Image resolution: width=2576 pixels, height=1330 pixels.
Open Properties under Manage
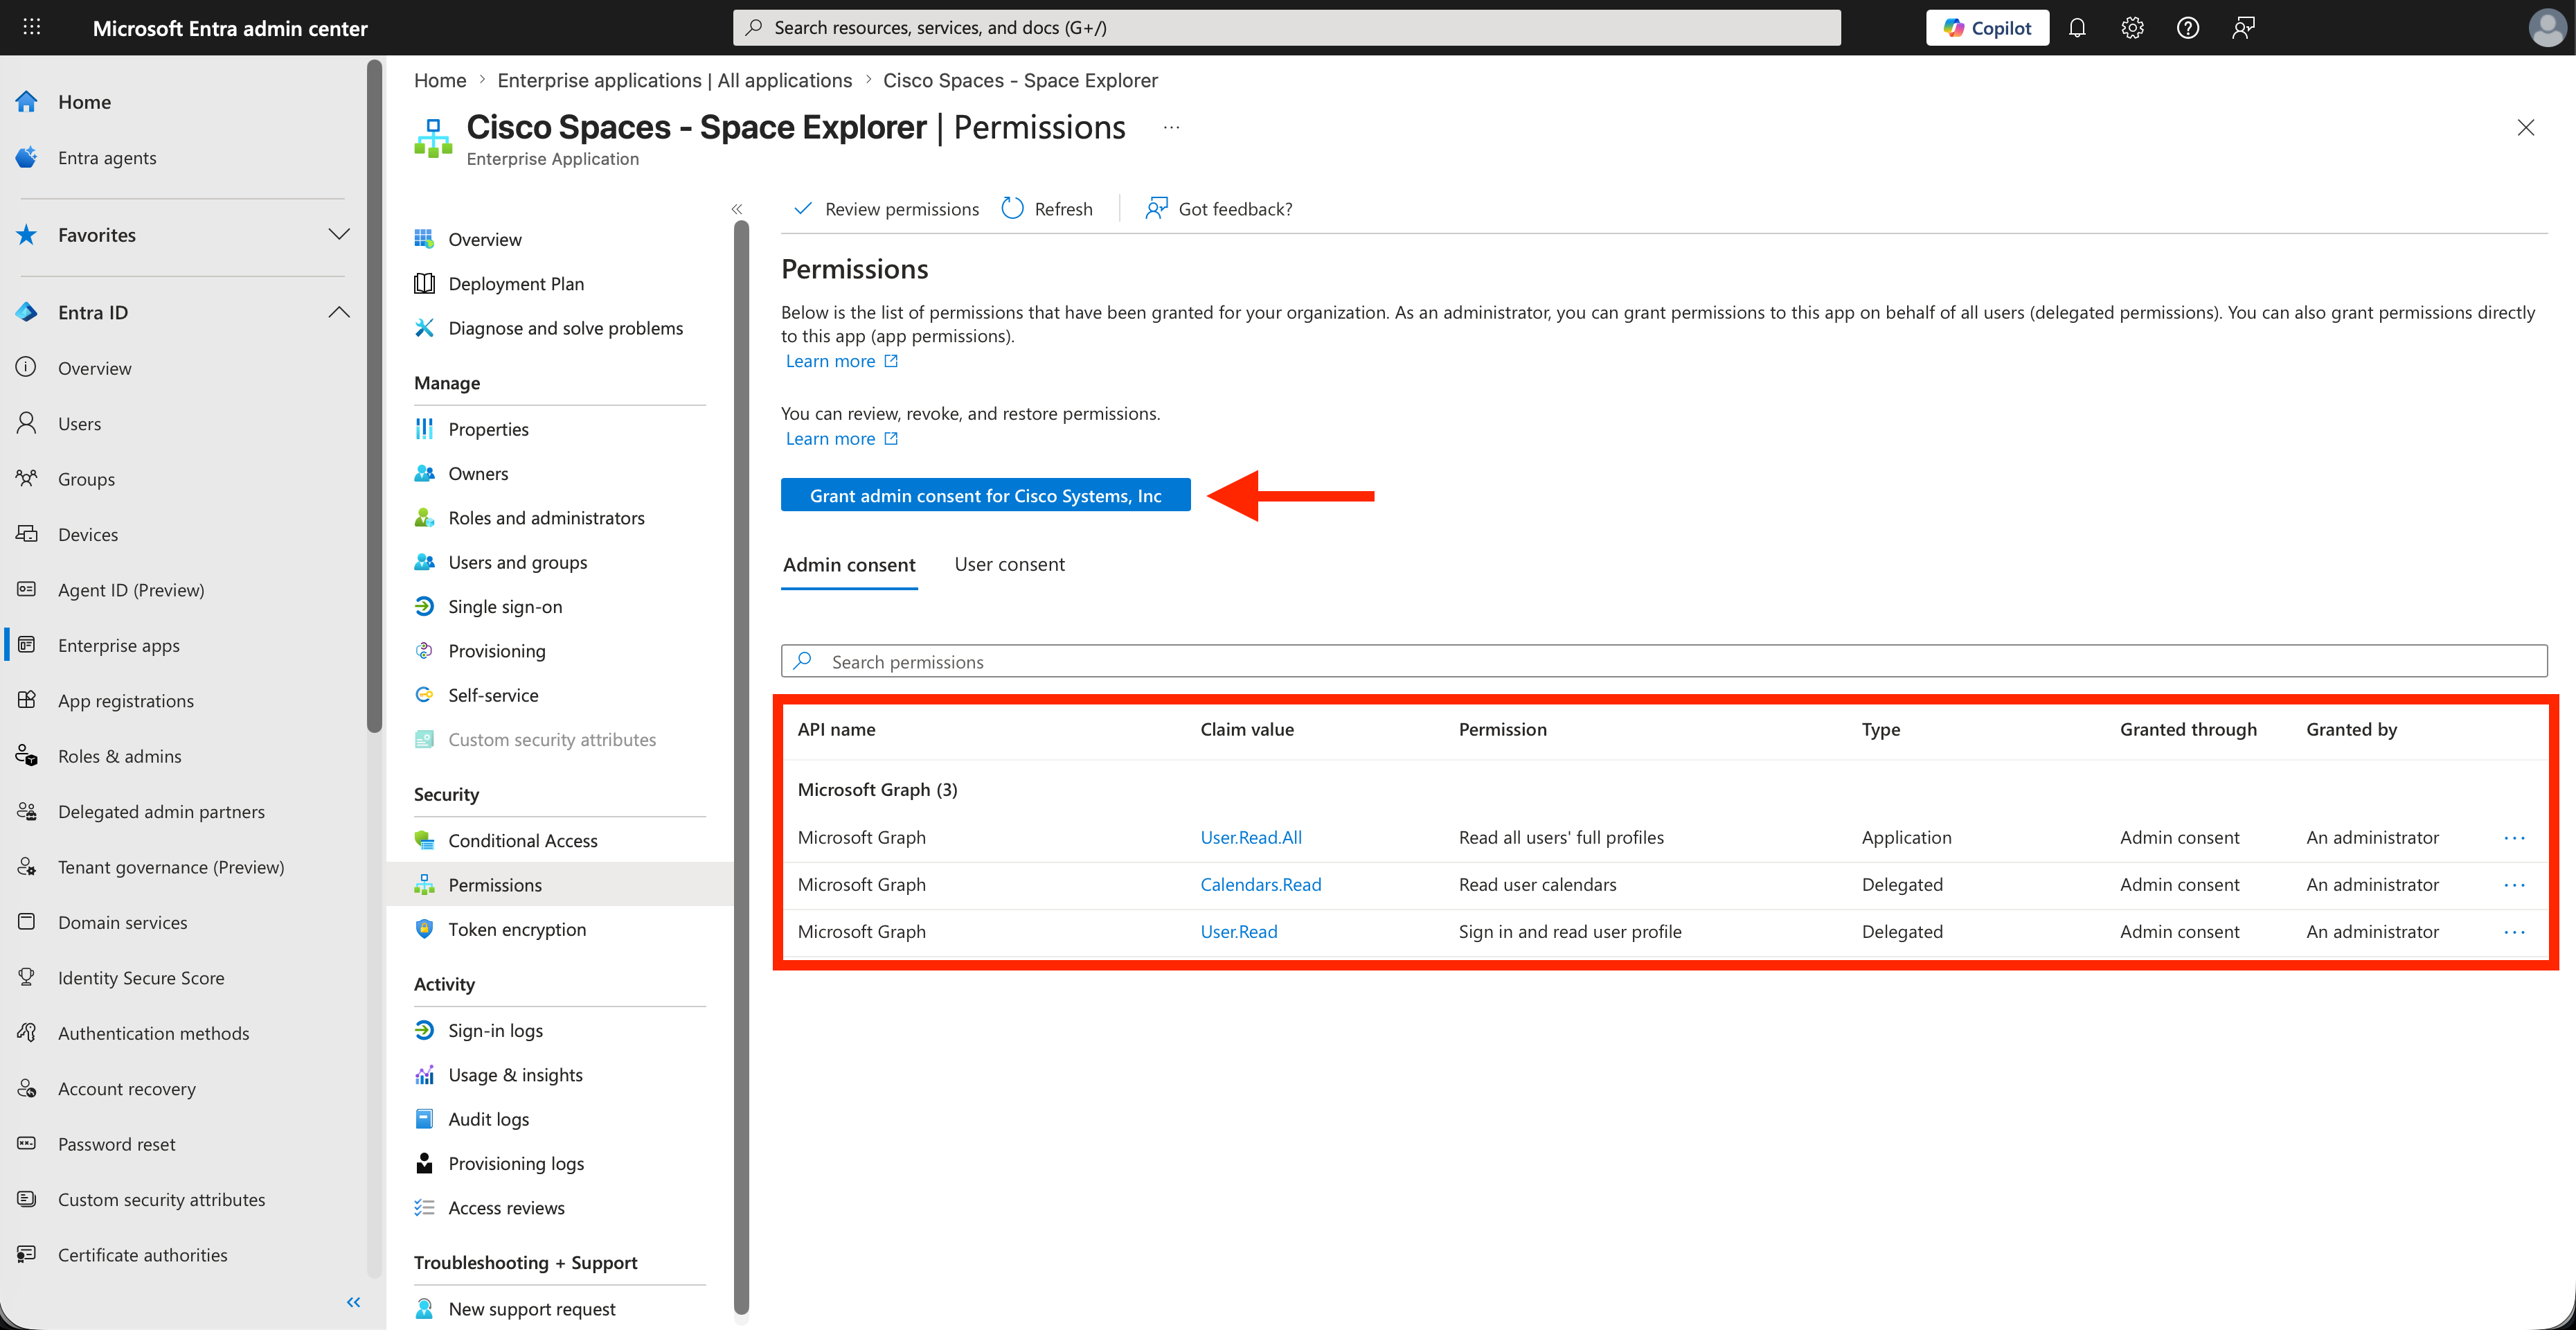click(x=489, y=429)
